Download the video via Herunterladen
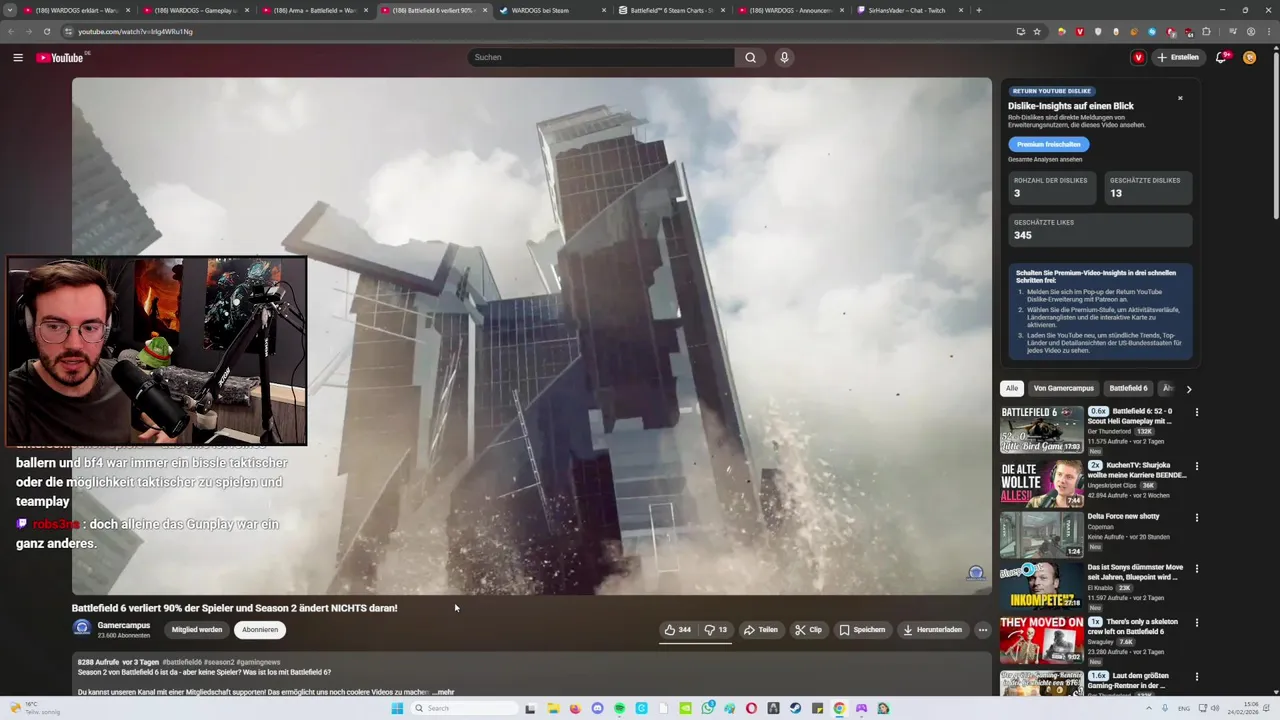Viewport: 1280px width, 720px height. coord(932,630)
